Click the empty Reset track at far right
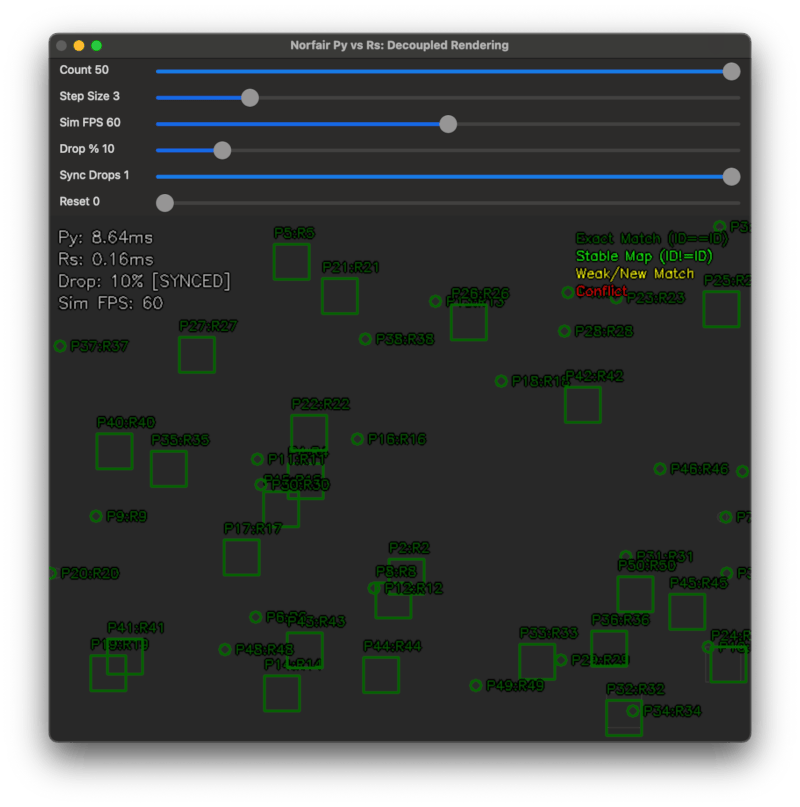Screen dimensions: 800x807 pos(700,203)
